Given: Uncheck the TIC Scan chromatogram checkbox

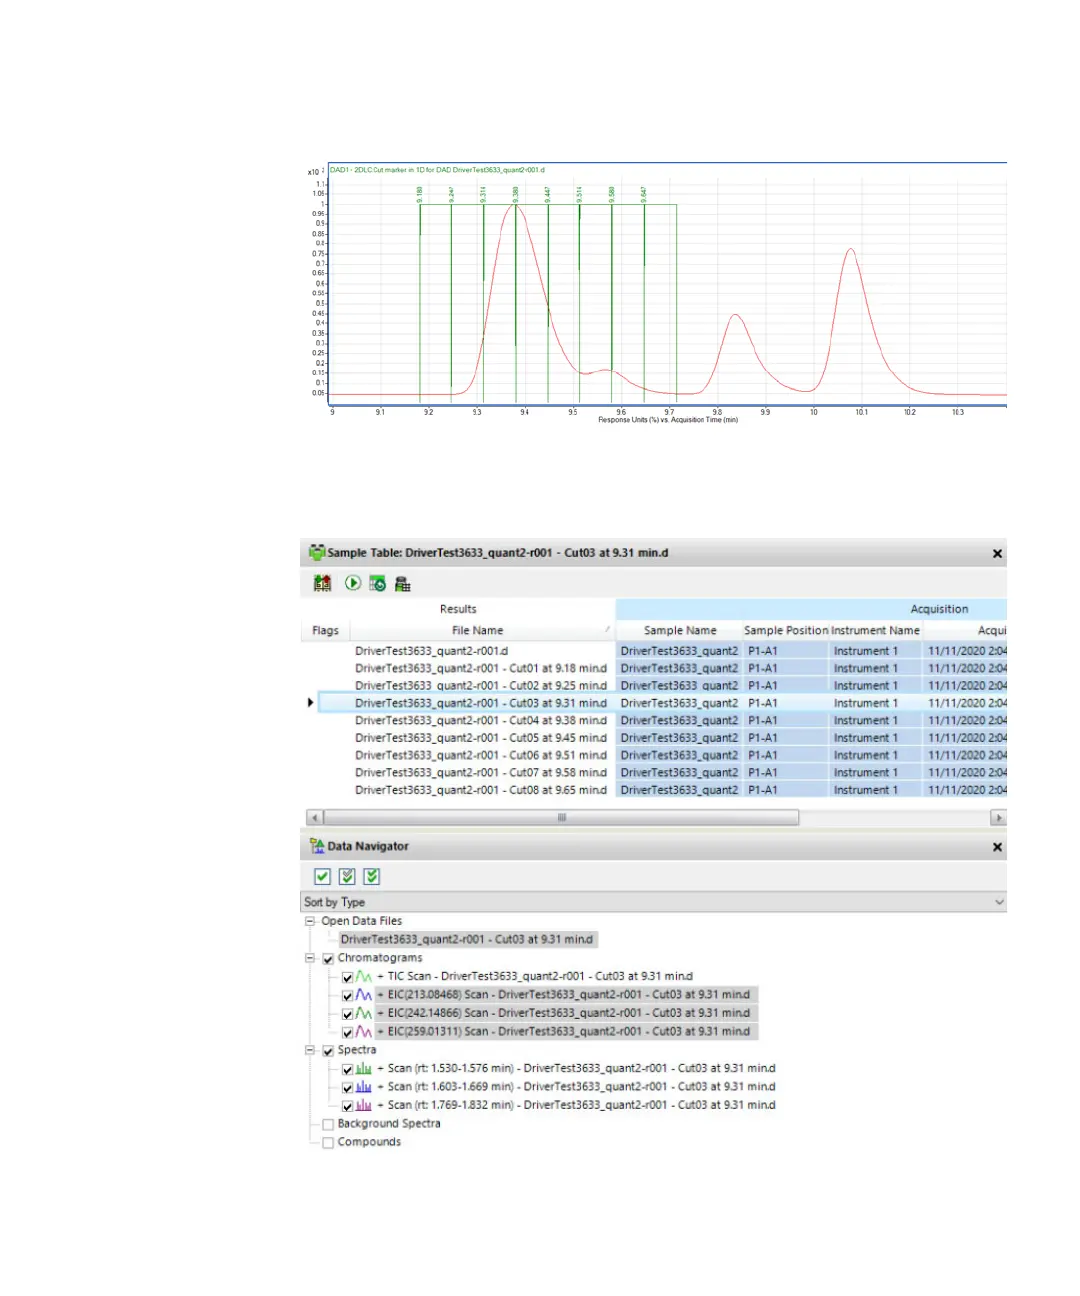Looking at the screenshot, I should tap(347, 977).
